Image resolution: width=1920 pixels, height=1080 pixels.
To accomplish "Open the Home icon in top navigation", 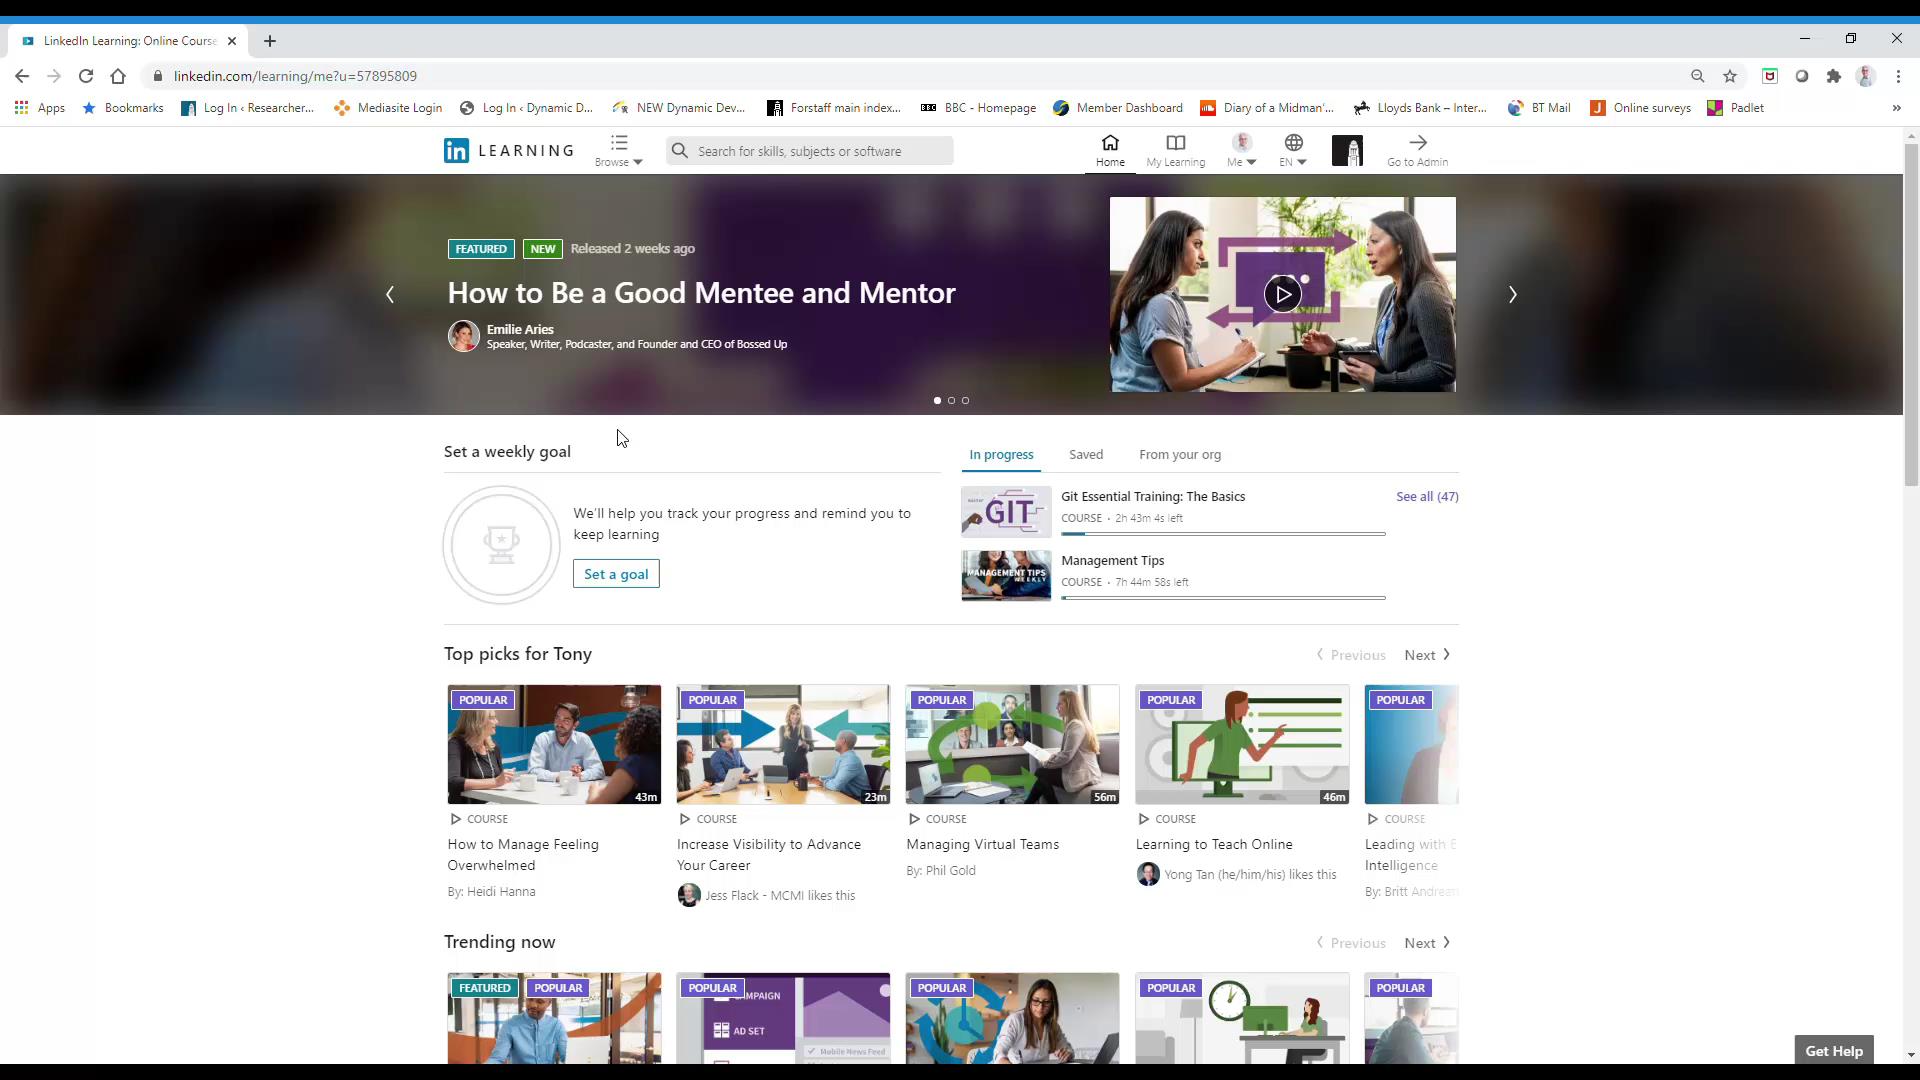I will (1110, 150).
